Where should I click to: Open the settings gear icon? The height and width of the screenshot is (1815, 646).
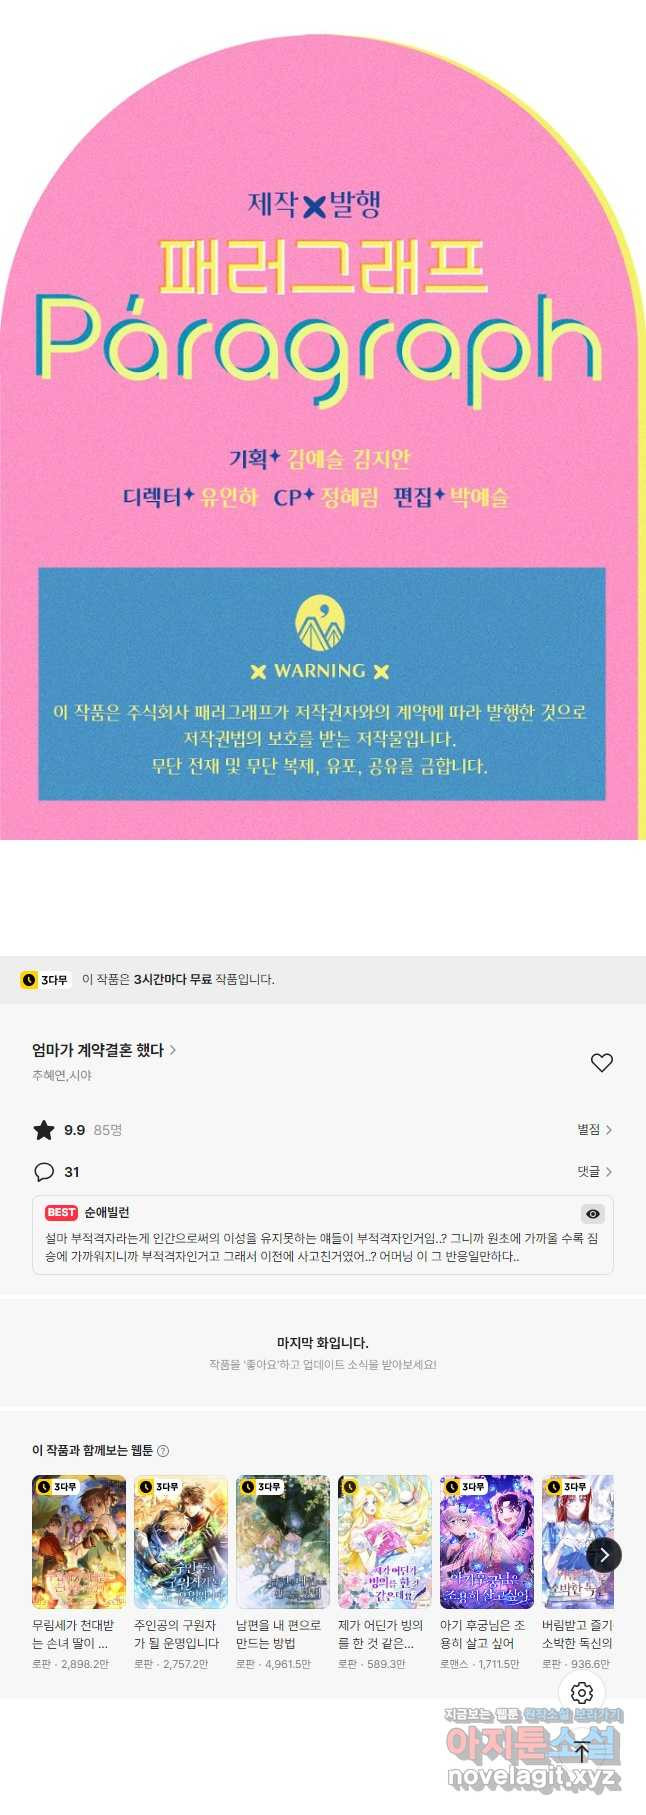582,1692
